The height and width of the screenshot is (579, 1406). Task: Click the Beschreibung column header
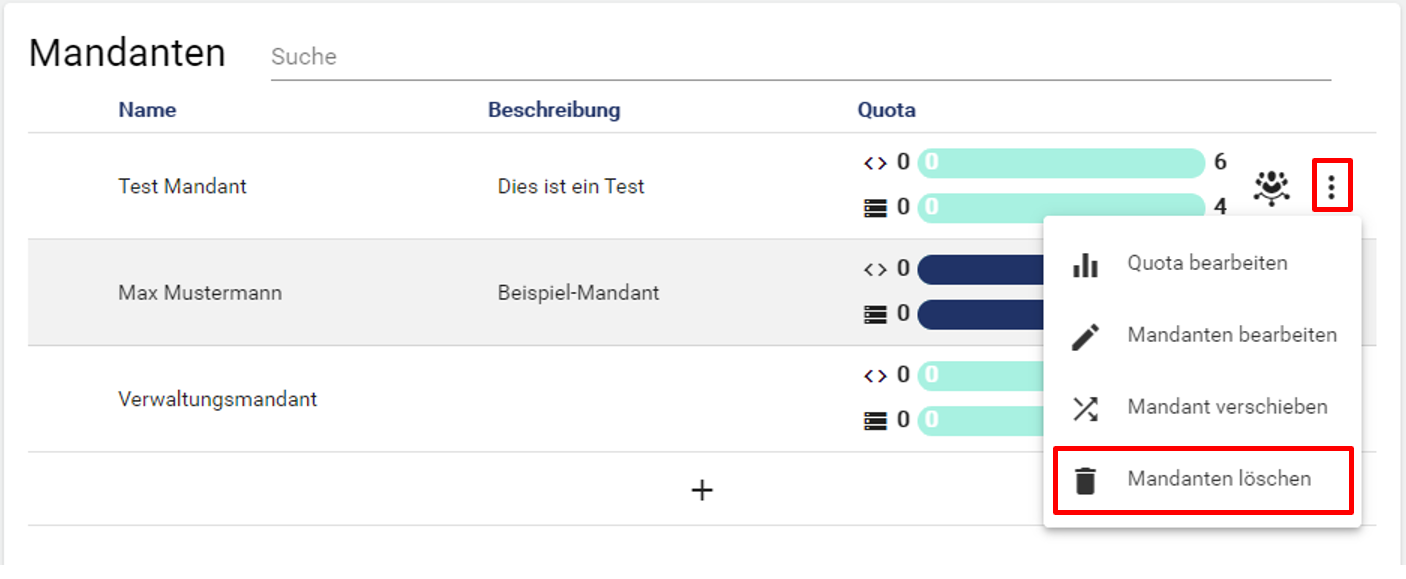[554, 110]
